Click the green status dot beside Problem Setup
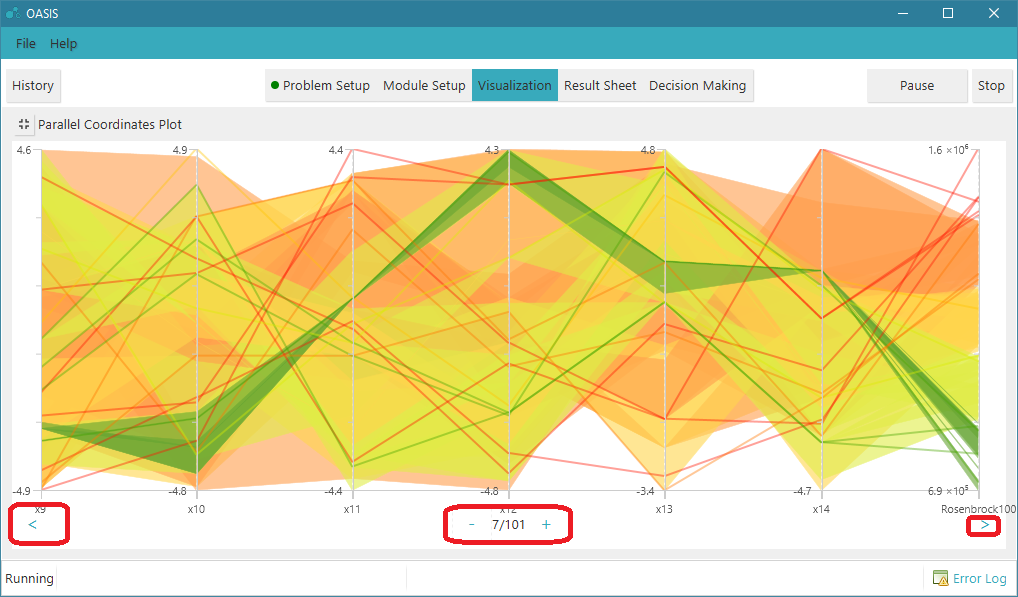The width and height of the screenshot is (1018, 597). click(274, 85)
